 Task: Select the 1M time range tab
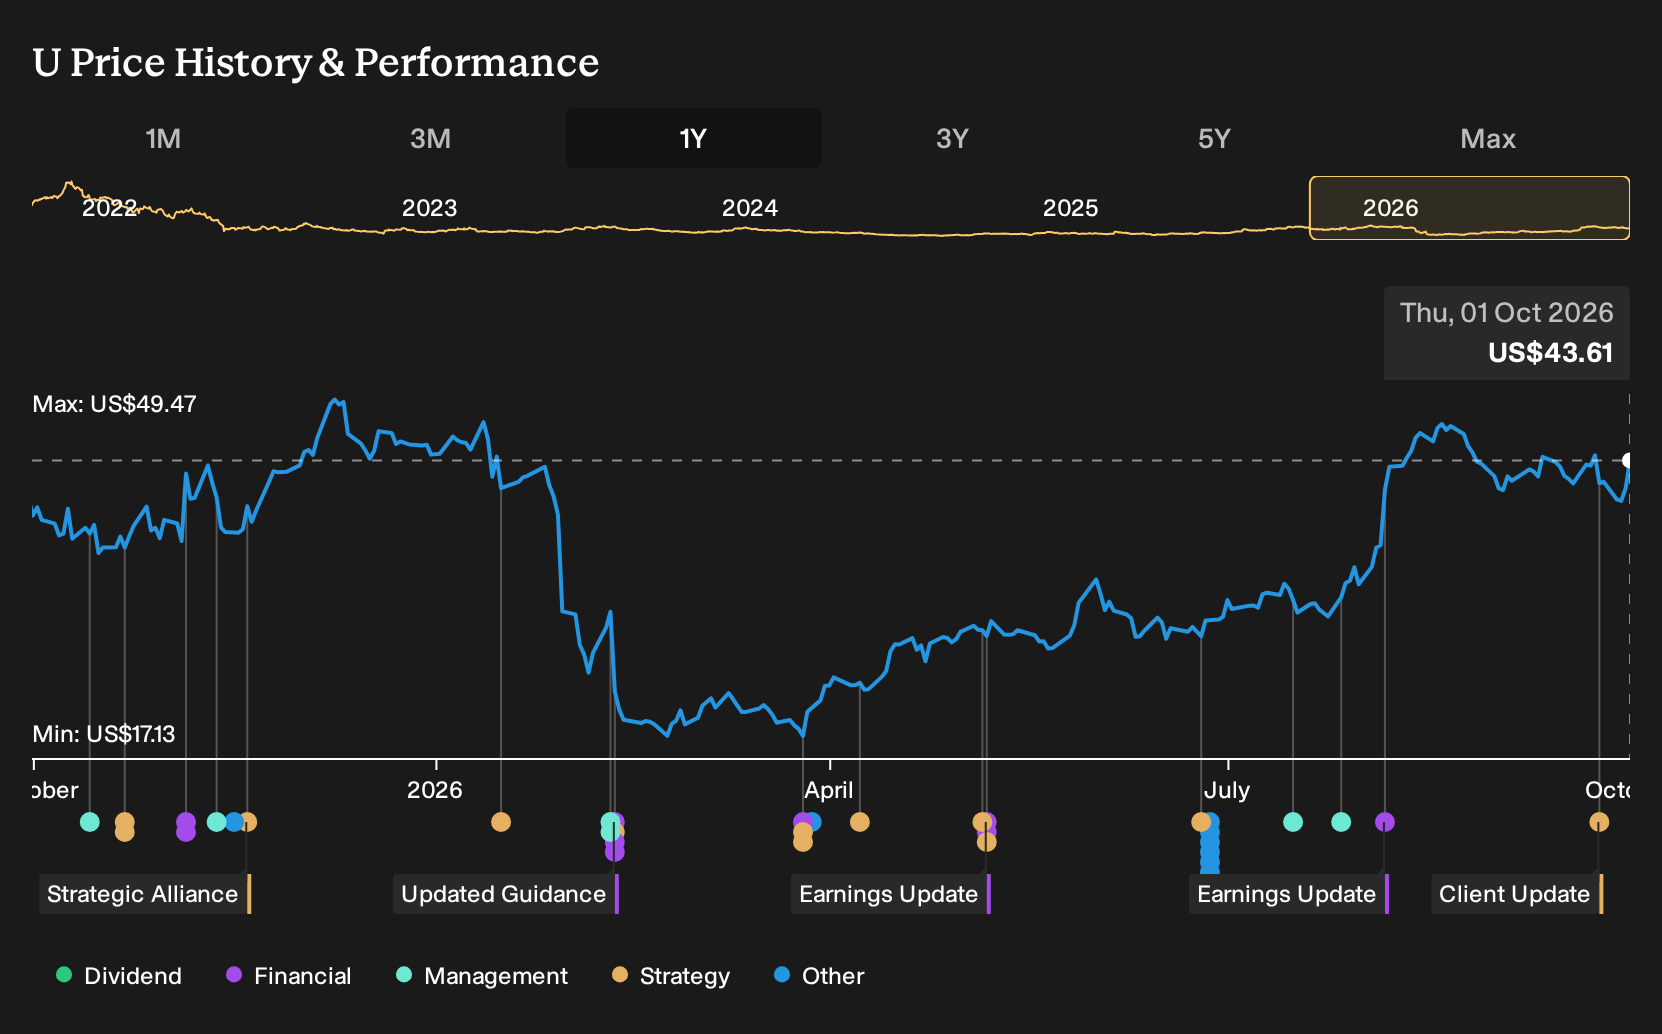pyautogui.click(x=163, y=138)
